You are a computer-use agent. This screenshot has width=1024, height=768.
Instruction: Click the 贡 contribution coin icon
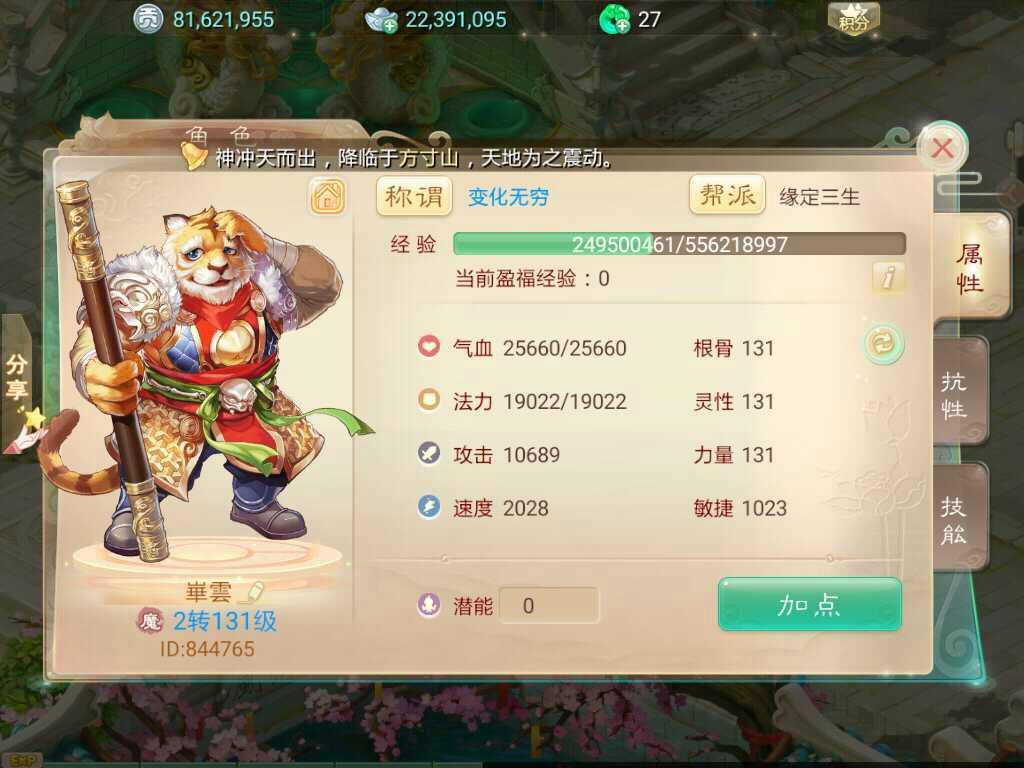coord(148,20)
